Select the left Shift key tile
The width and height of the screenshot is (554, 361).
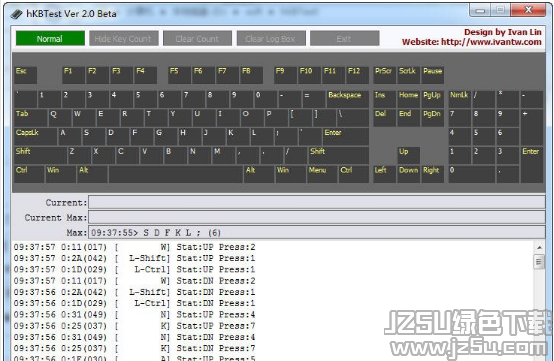pos(40,155)
